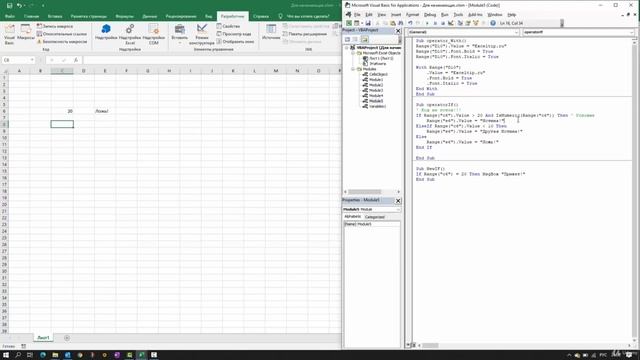
Task: Collapse Microsoft Excel Objects folder
Action: (353, 53)
